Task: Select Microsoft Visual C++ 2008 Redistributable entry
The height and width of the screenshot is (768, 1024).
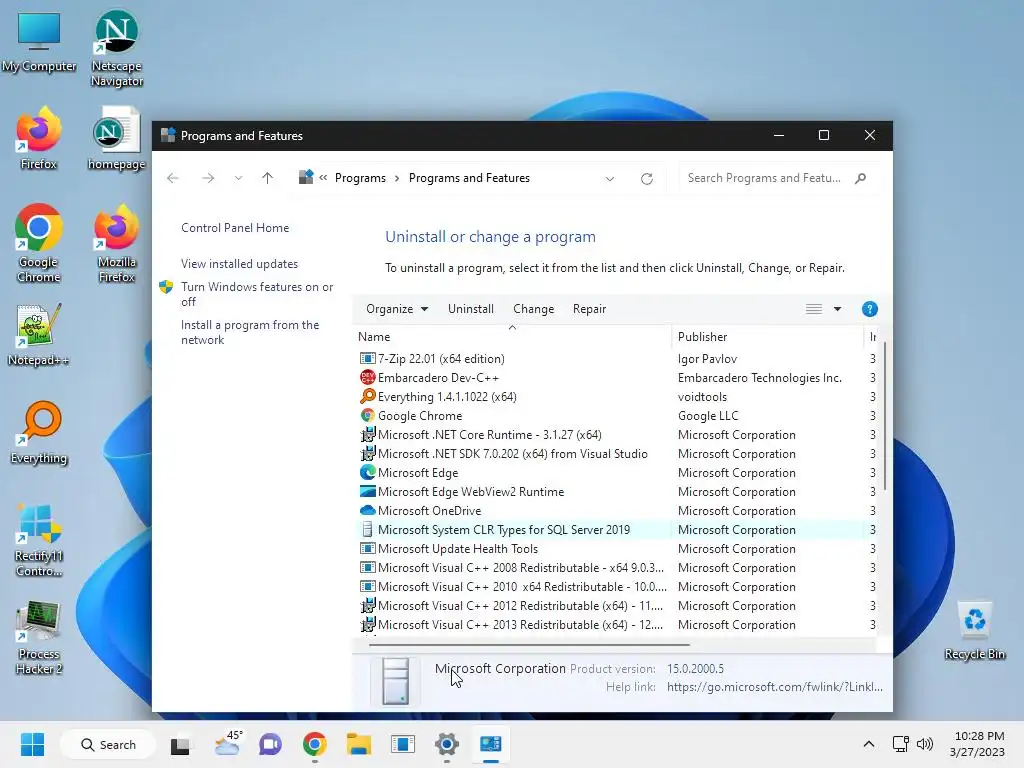Action: tap(617, 568)
